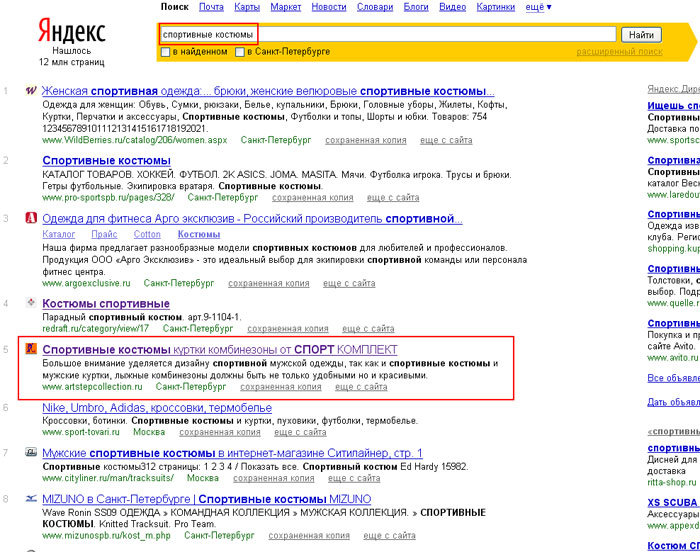
Task: Click the Yandex logo
Action: click(x=71, y=31)
